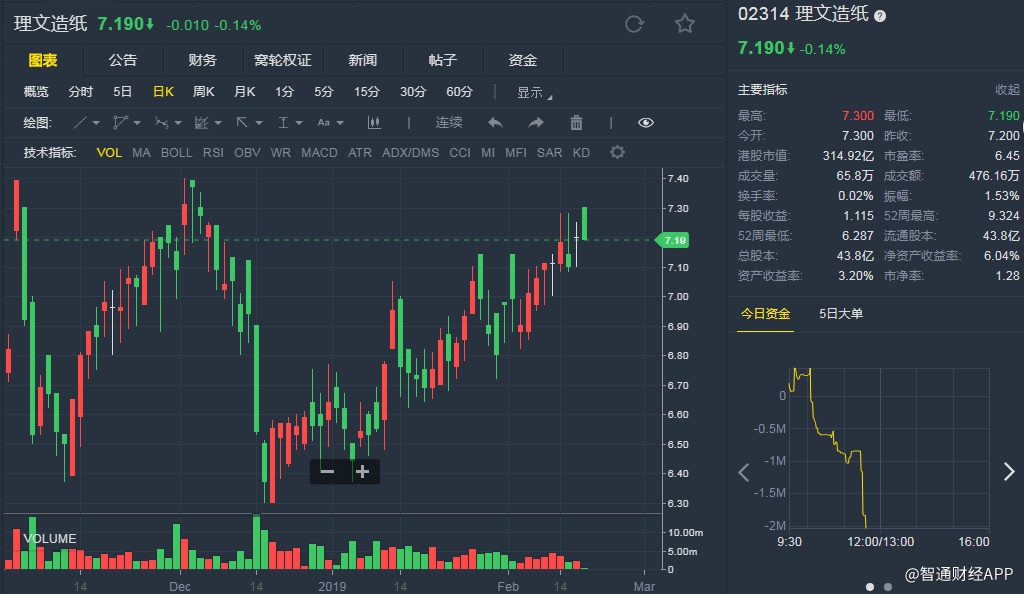Enable the BOLL indicator
Viewport: 1024px width, 594px height.
click(x=177, y=153)
